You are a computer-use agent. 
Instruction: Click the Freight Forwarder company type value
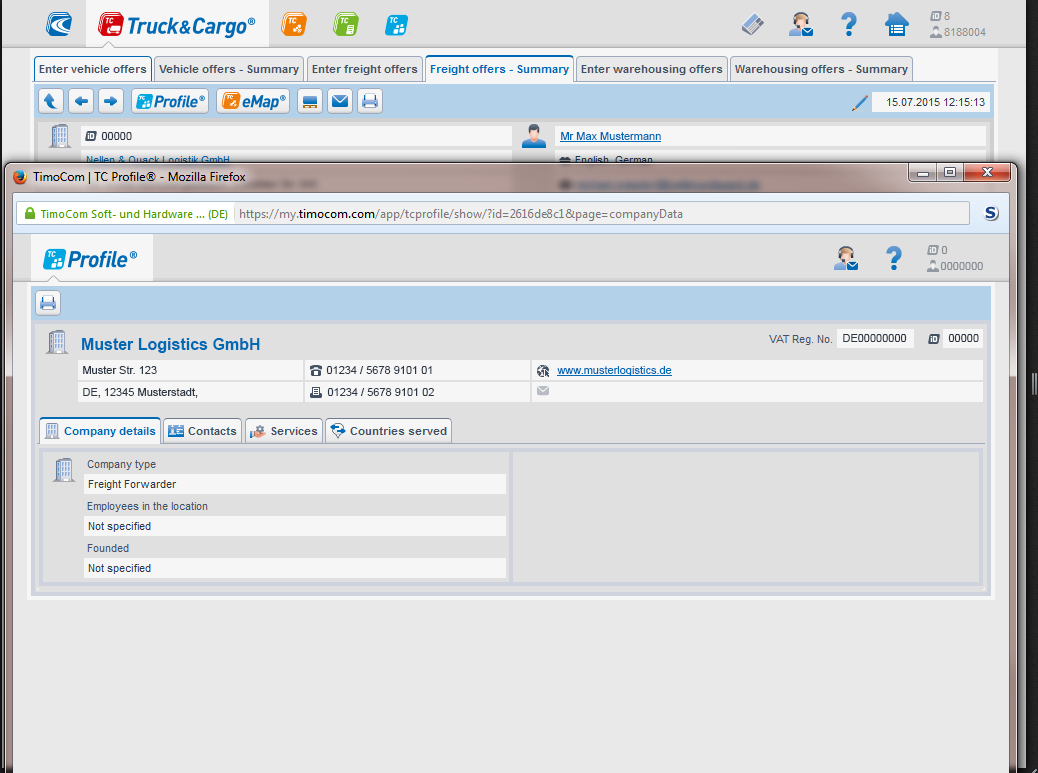pyautogui.click(x=295, y=484)
